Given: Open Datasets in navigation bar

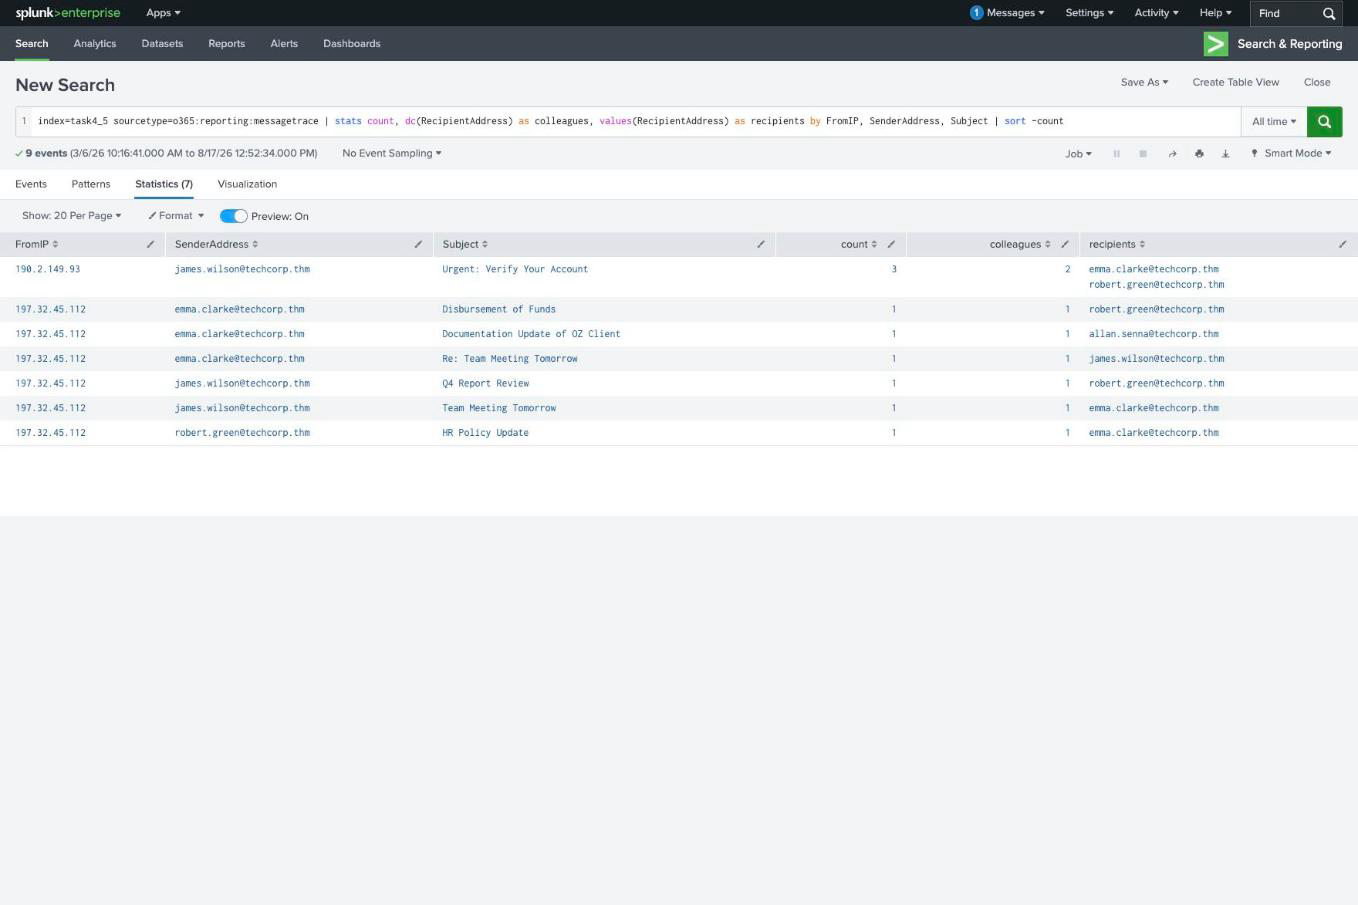Looking at the screenshot, I should coord(162,44).
